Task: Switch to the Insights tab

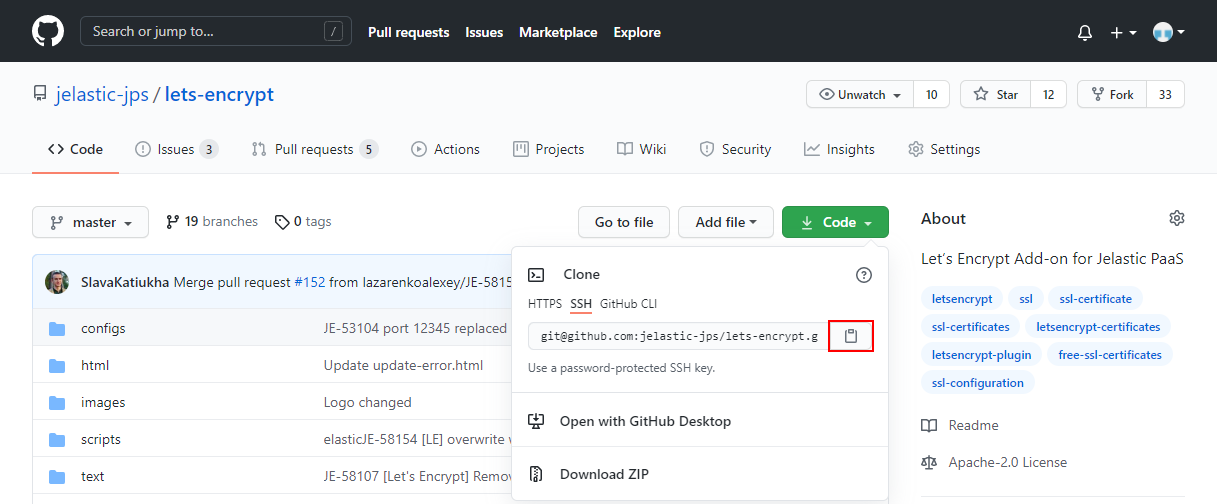Action: pos(839,149)
